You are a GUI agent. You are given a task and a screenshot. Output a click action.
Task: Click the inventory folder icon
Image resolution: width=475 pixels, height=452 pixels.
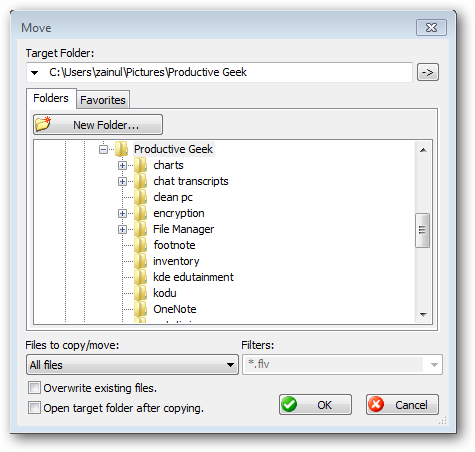click(141, 261)
